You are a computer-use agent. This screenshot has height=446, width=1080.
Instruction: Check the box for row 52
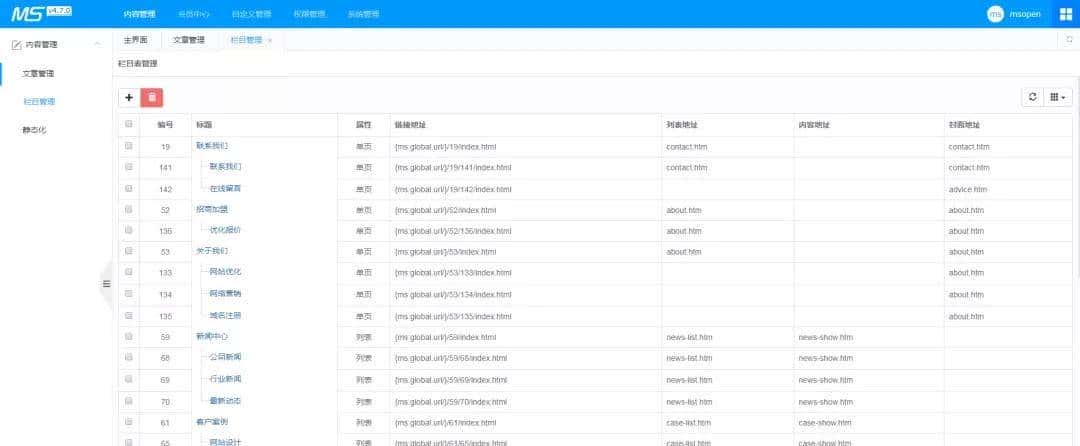128,209
